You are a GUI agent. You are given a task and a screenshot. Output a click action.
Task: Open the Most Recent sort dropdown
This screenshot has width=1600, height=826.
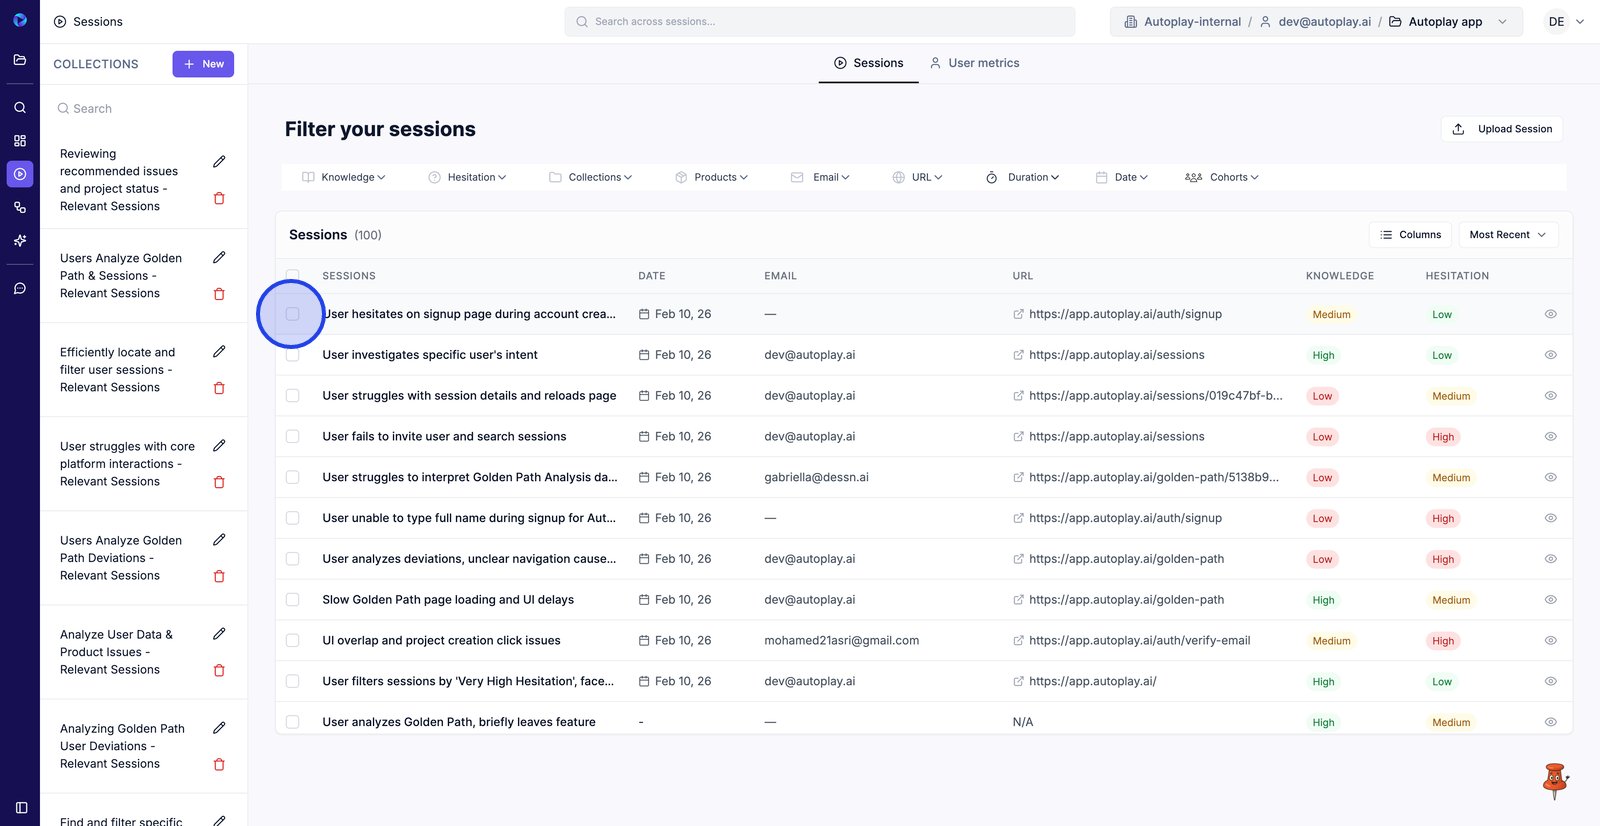[x=1507, y=235]
